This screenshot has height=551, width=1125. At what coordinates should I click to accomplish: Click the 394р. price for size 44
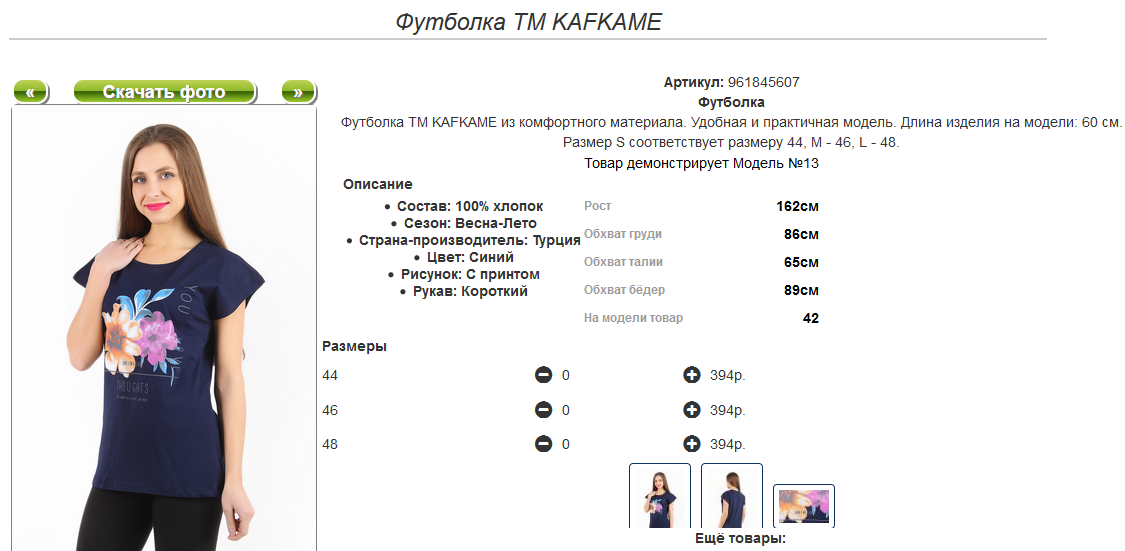pyautogui.click(x=728, y=375)
